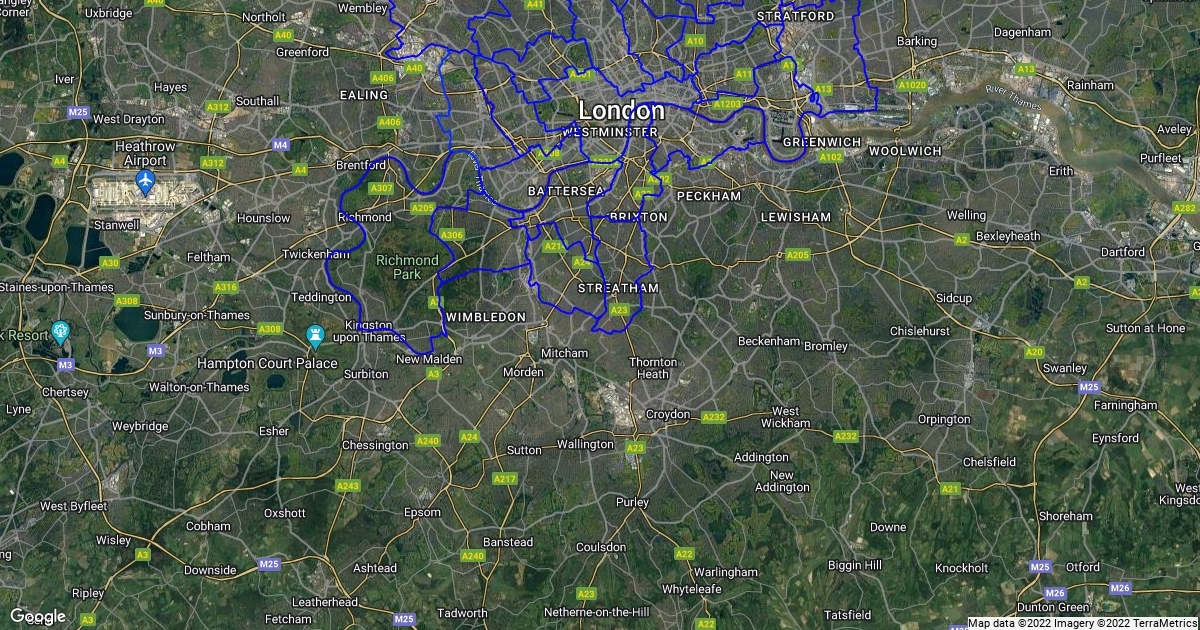The width and height of the screenshot is (1200, 630).
Task: Click the A232 road shield near Croydon
Action: click(713, 416)
